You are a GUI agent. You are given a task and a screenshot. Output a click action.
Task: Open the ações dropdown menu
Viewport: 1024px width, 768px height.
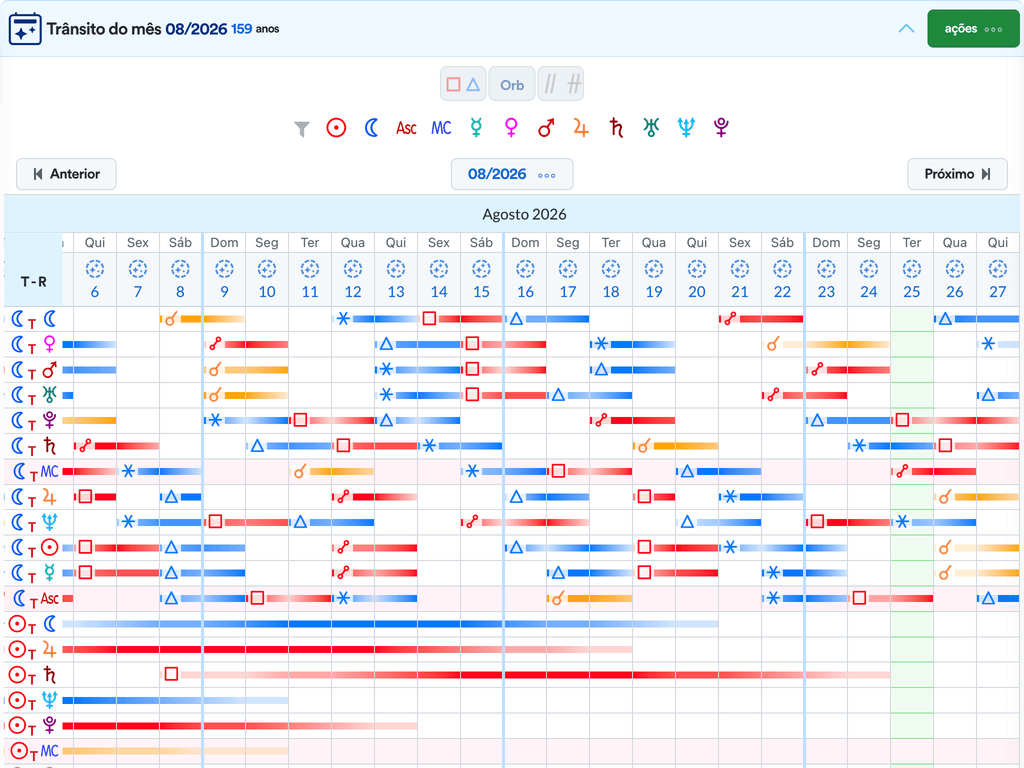[x=973, y=29]
